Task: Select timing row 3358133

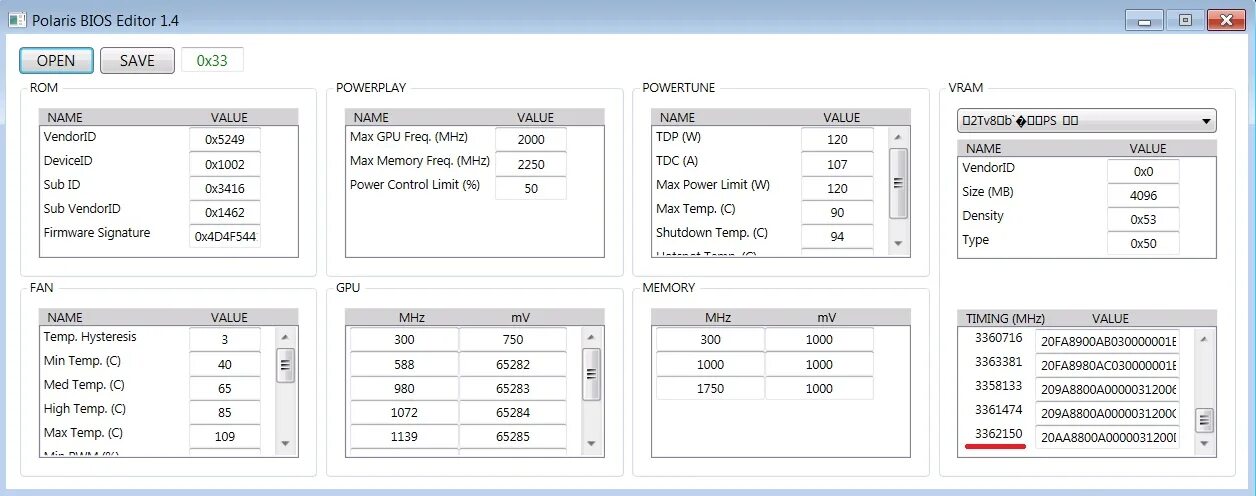Action: 998,386
